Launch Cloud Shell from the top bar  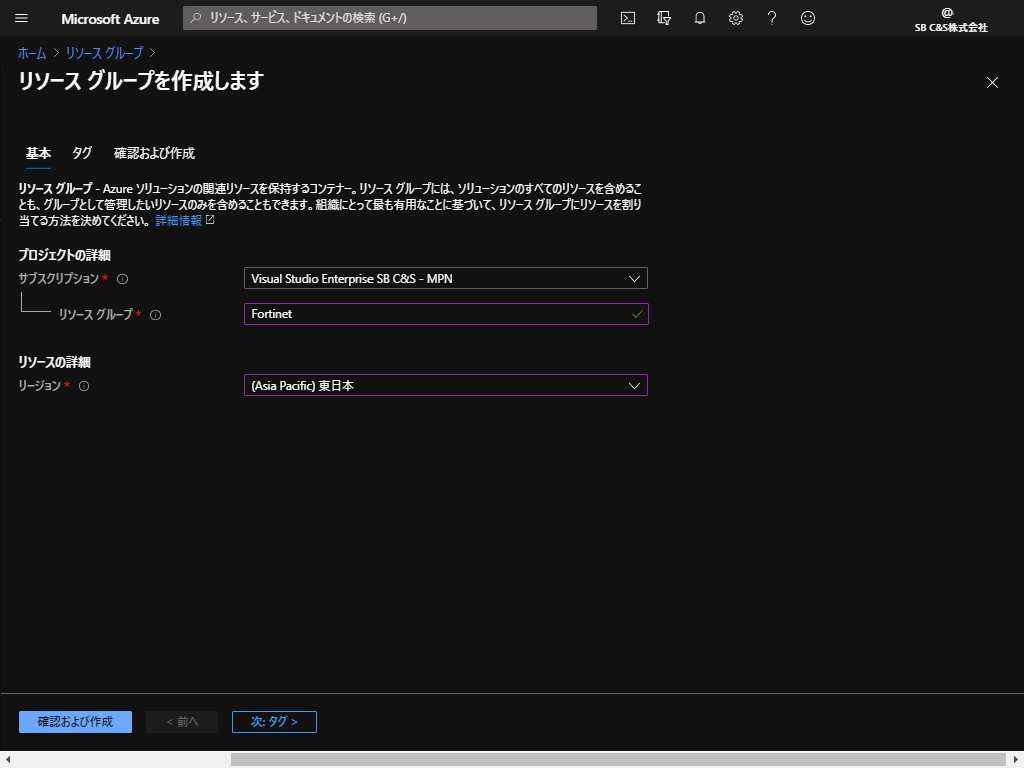pos(628,18)
